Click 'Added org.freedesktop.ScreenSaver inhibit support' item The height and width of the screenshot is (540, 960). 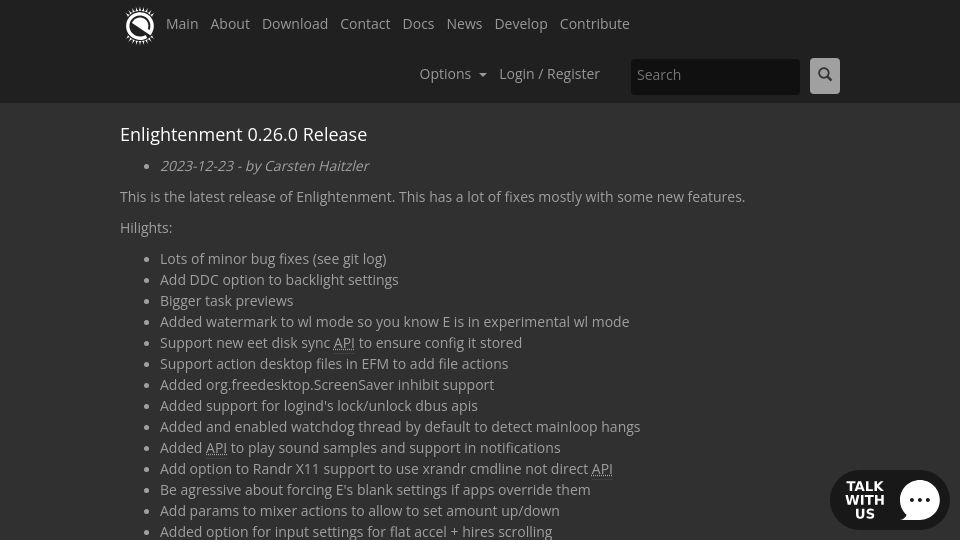(327, 385)
